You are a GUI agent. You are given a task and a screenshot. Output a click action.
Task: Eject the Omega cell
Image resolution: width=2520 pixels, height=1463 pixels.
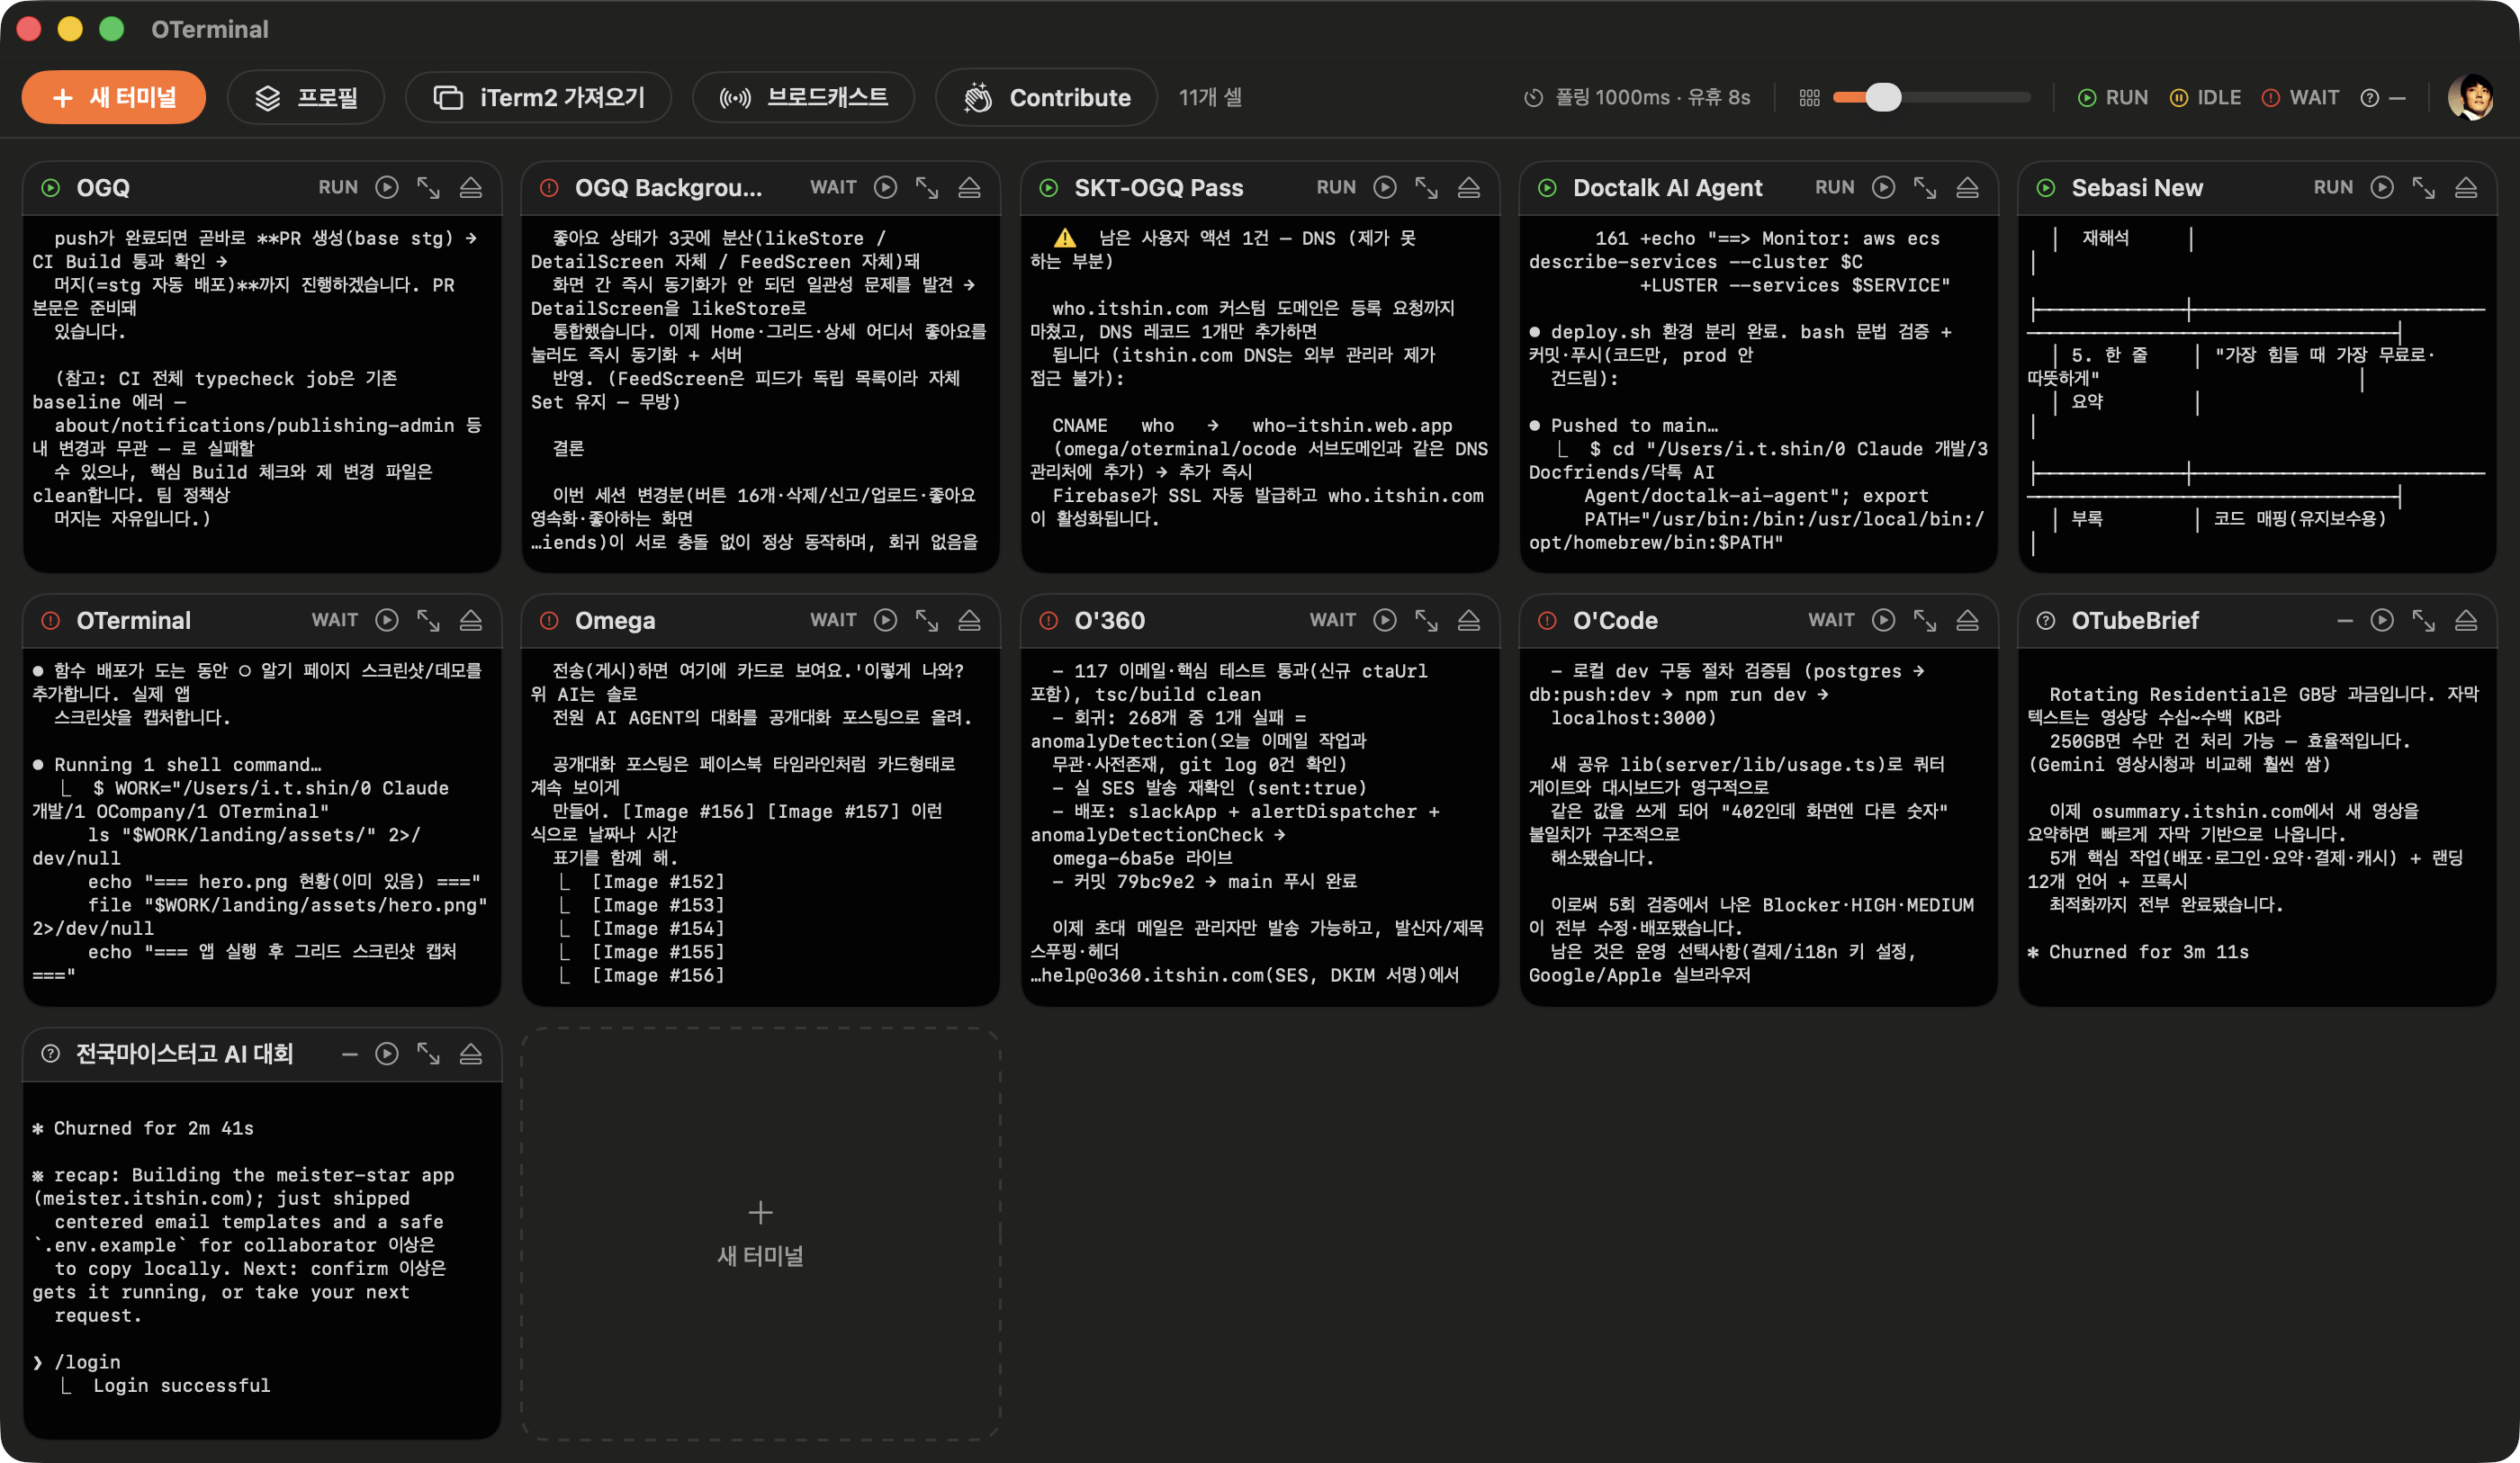click(969, 620)
